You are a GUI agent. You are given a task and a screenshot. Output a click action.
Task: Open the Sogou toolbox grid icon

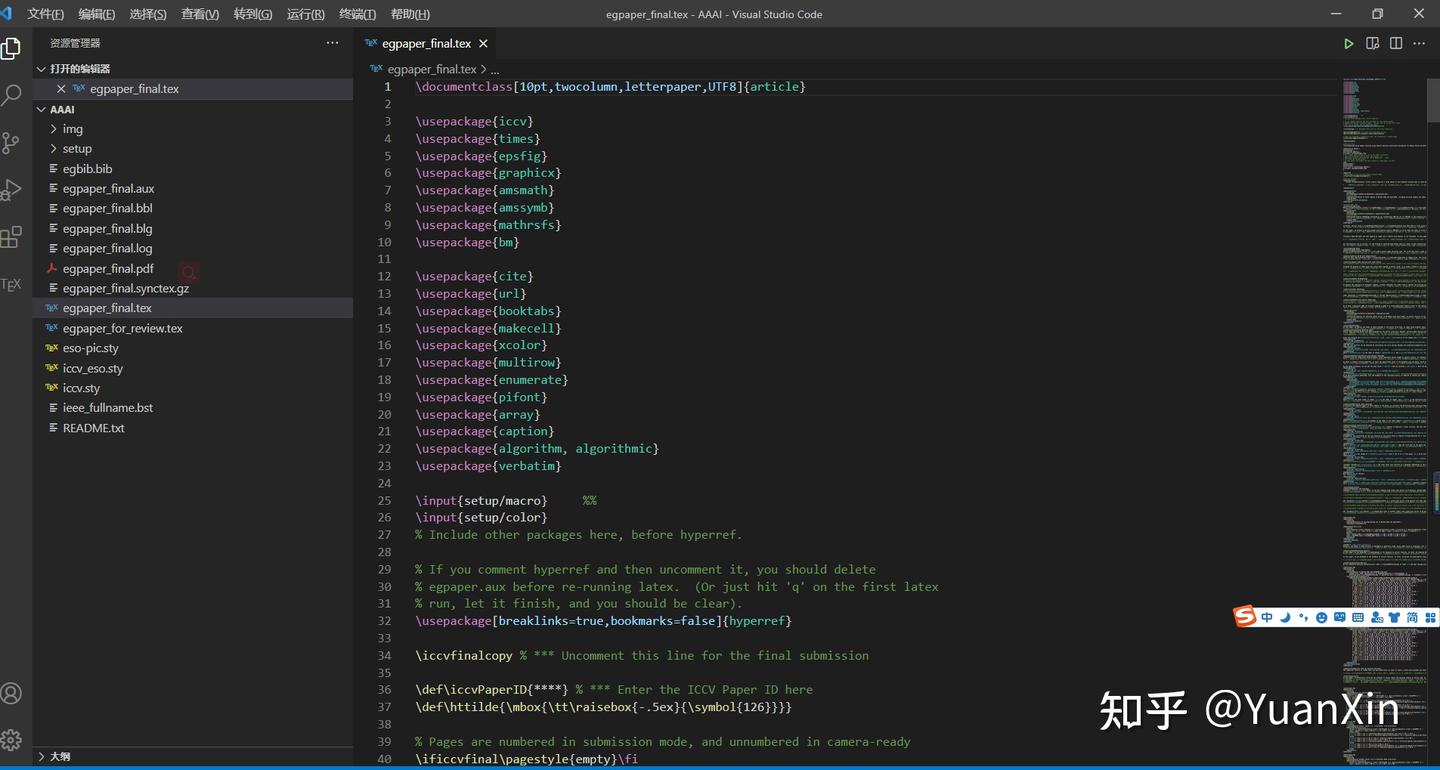[x=1430, y=618]
